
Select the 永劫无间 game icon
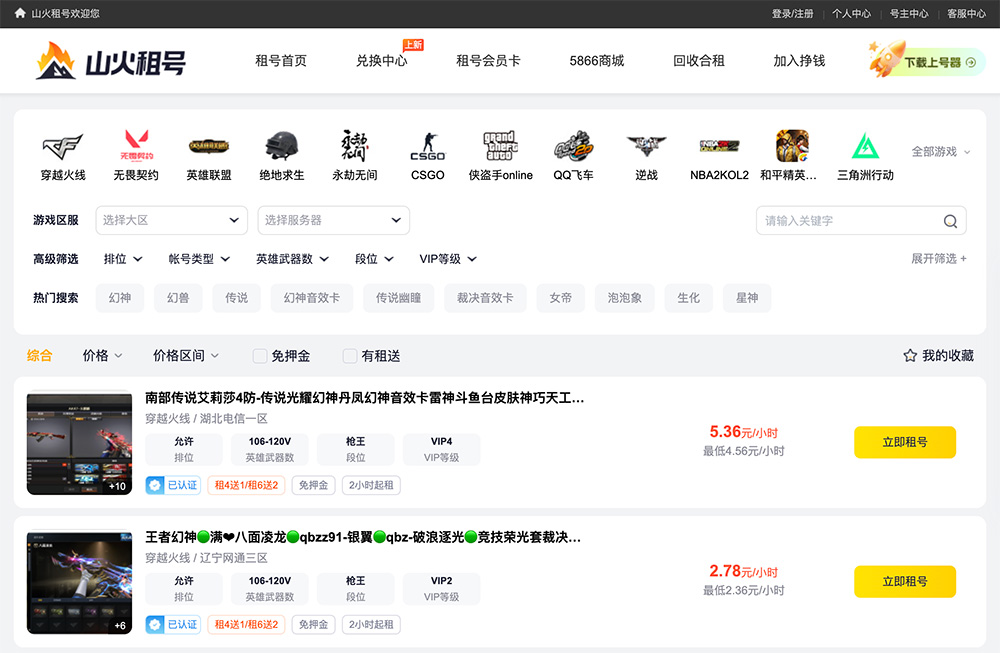[x=355, y=145]
